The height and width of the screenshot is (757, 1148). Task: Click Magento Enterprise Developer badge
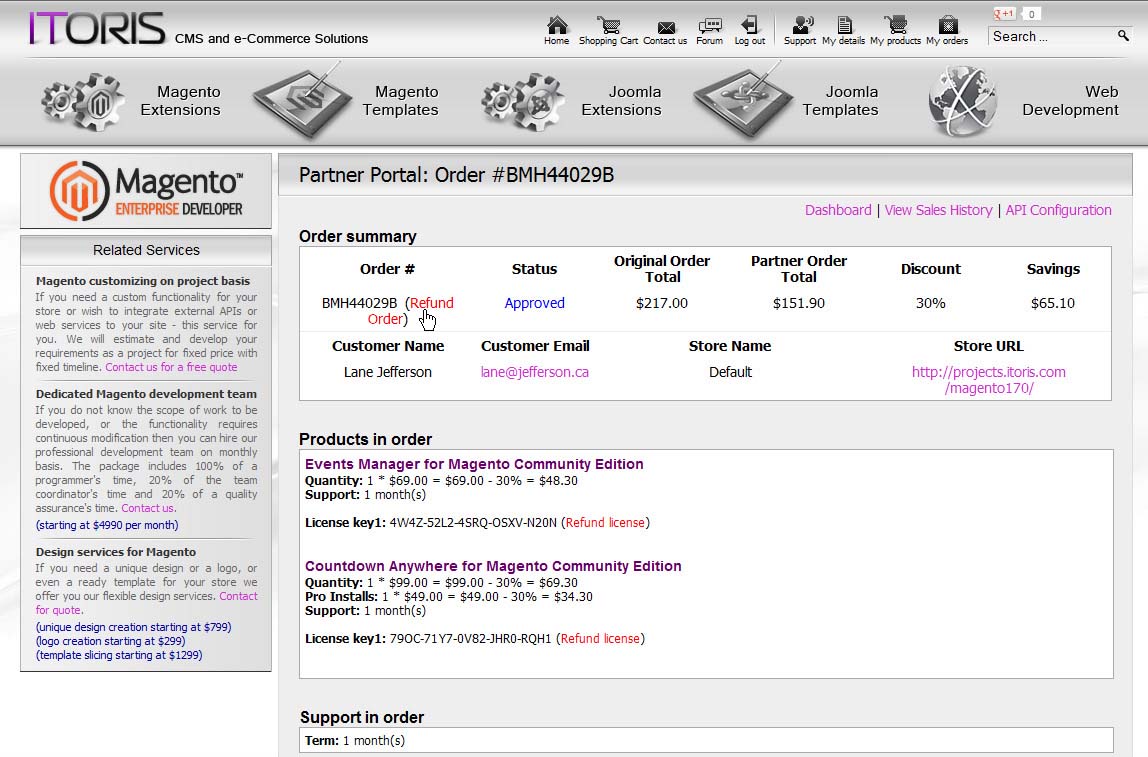click(x=146, y=190)
